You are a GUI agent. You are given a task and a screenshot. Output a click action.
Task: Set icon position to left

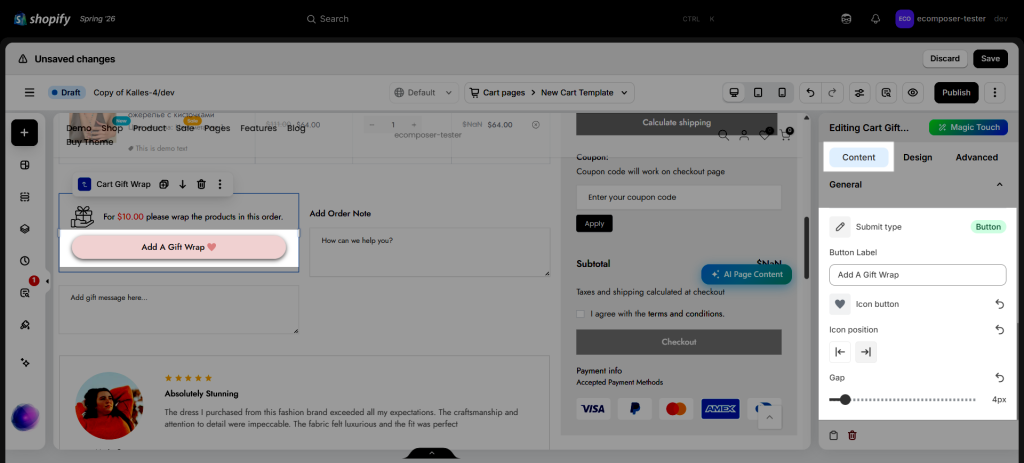click(840, 352)
